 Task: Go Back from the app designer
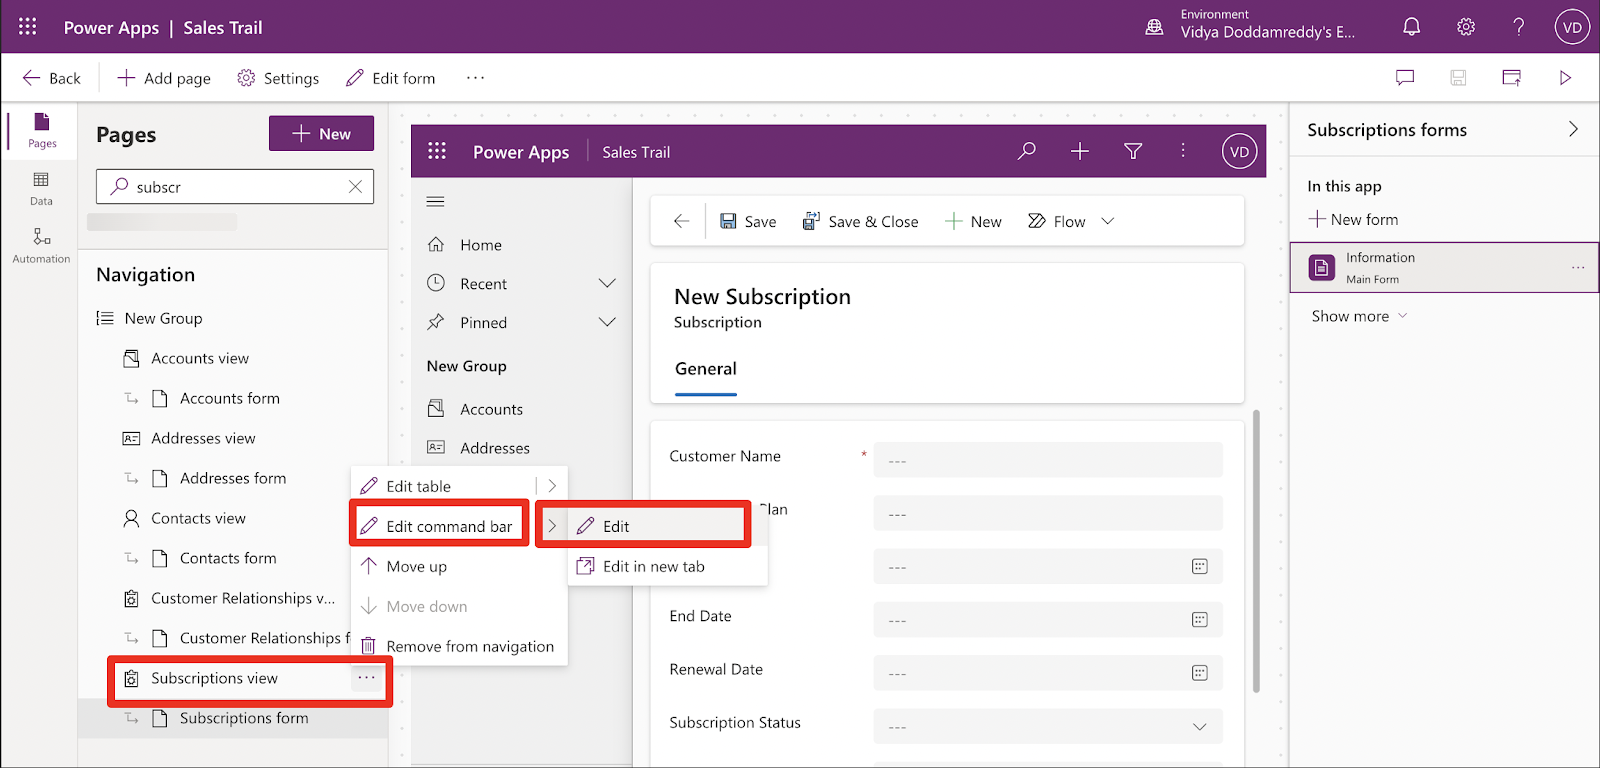tap(51, 78)
